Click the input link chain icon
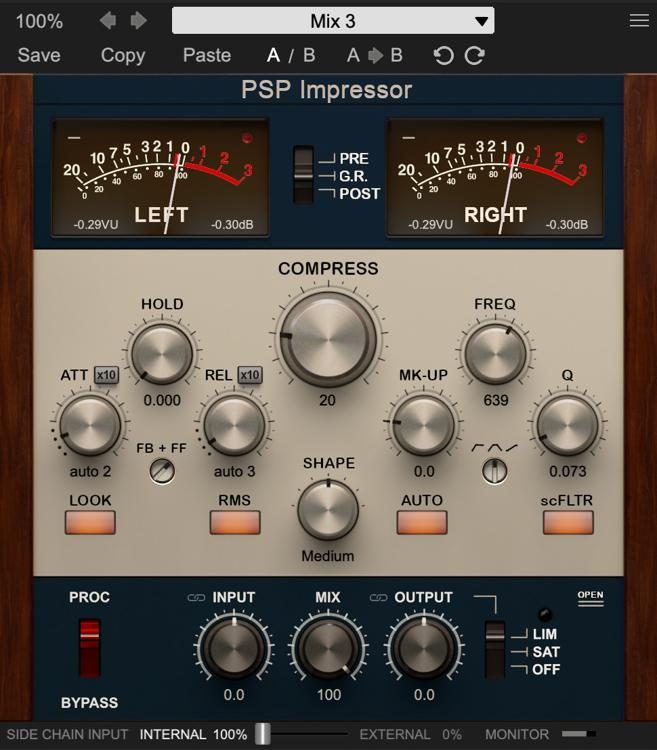This screenshot has height=750, width=657. coord(196,598)
